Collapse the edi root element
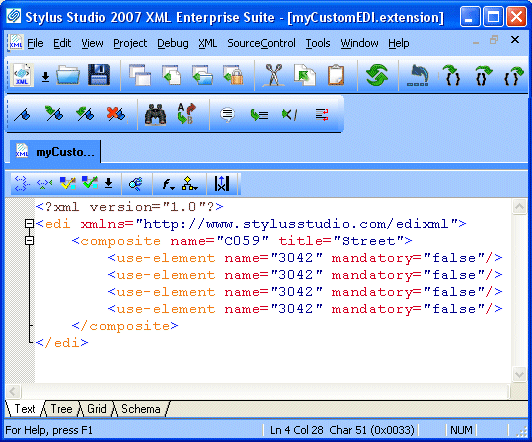 [x=30, y=223]
